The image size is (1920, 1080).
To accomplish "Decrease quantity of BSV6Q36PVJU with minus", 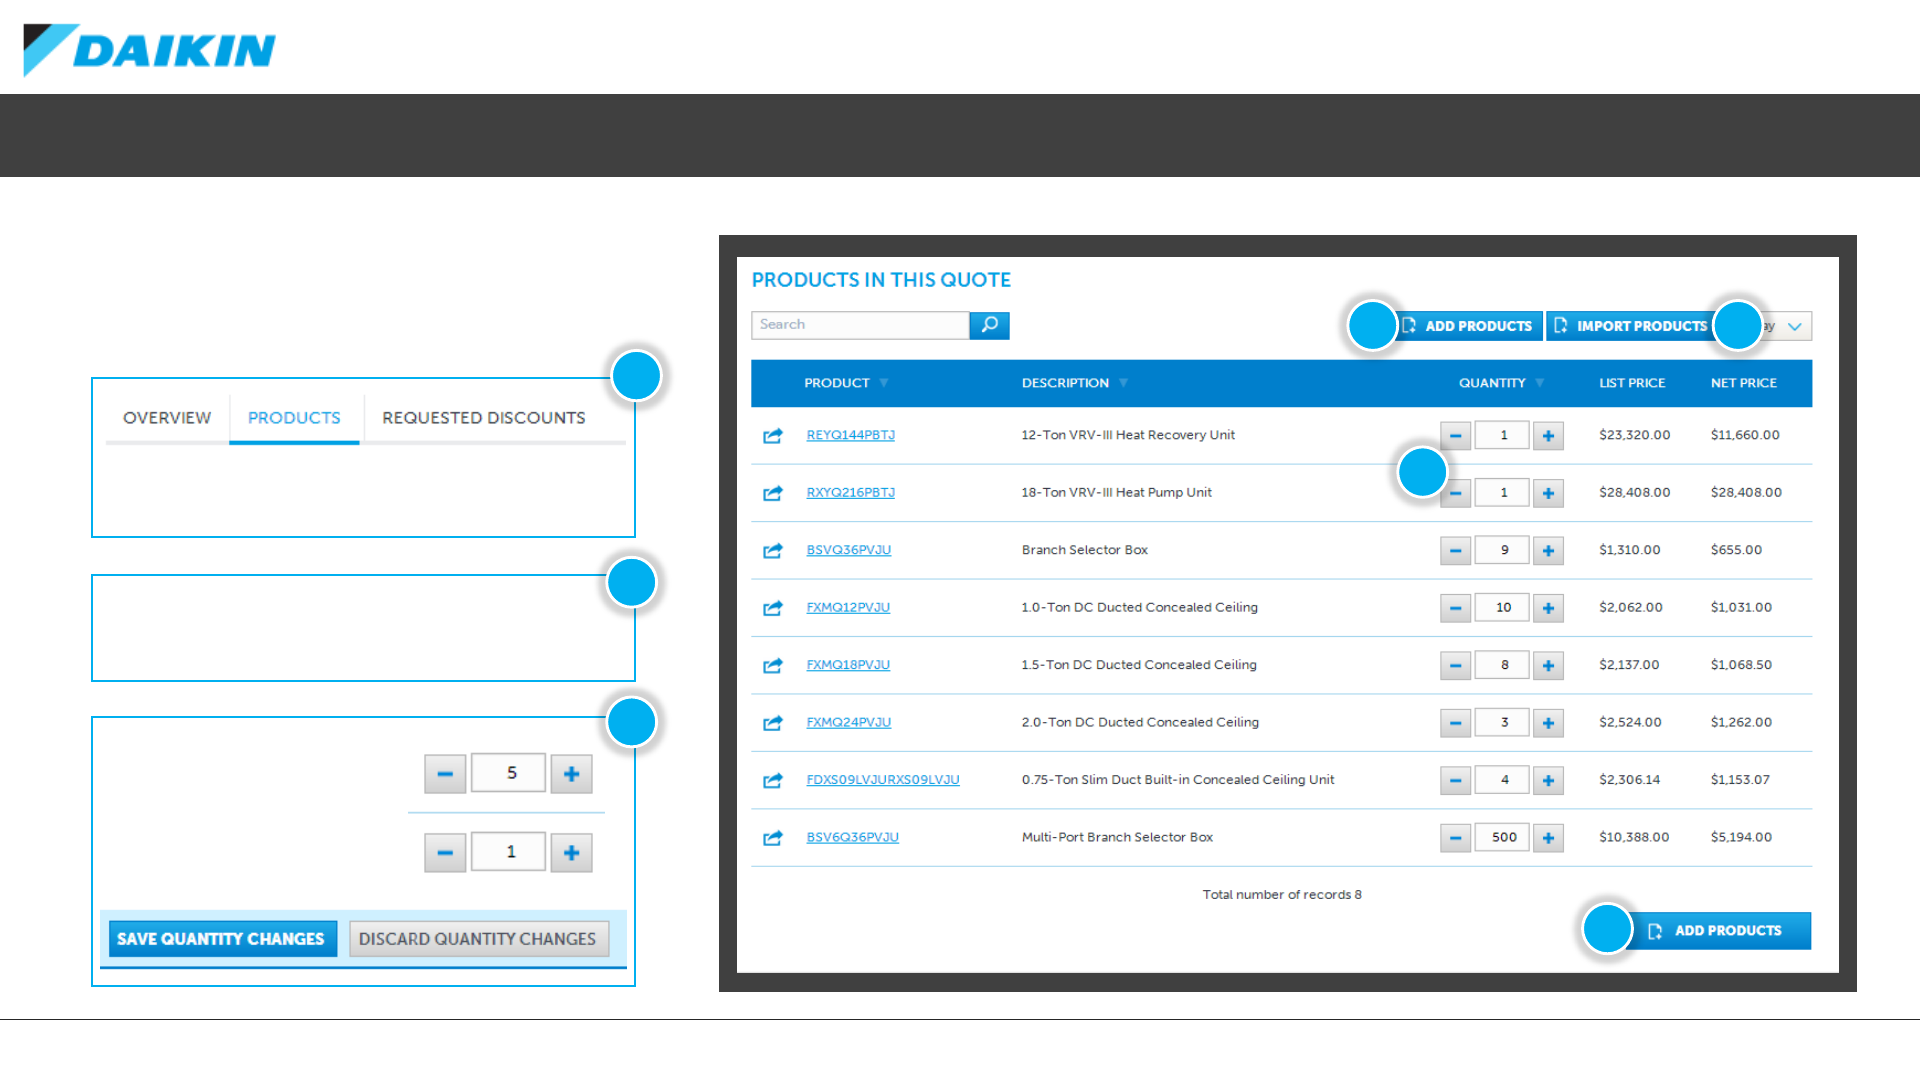I will click(x=1455, y=838).
